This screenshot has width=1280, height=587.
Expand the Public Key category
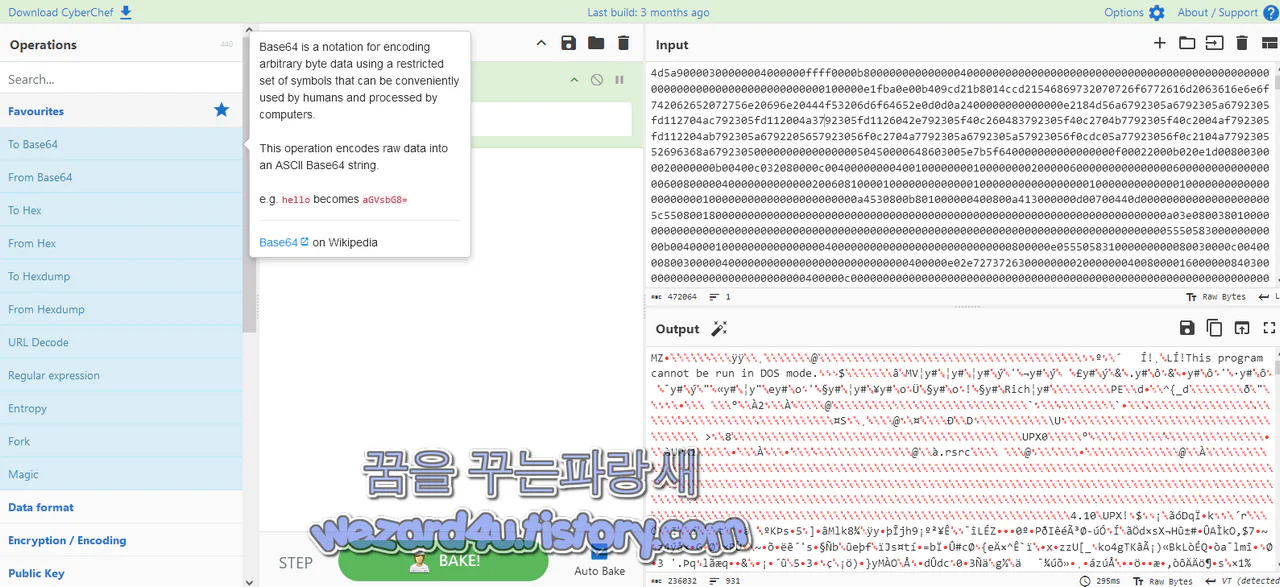pyautogui.click(x=35, y=573)
